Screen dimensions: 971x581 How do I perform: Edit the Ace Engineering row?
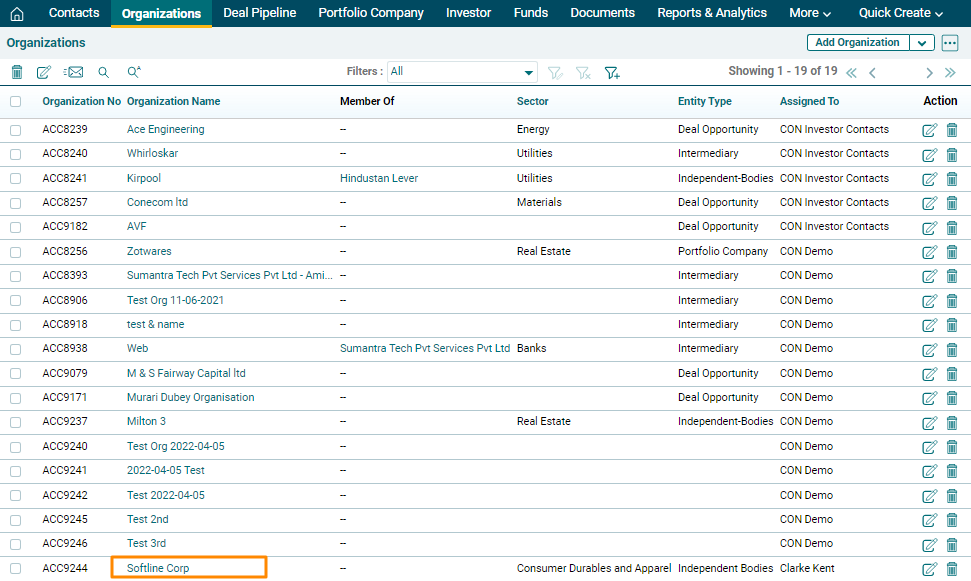[x=929, y=130]
